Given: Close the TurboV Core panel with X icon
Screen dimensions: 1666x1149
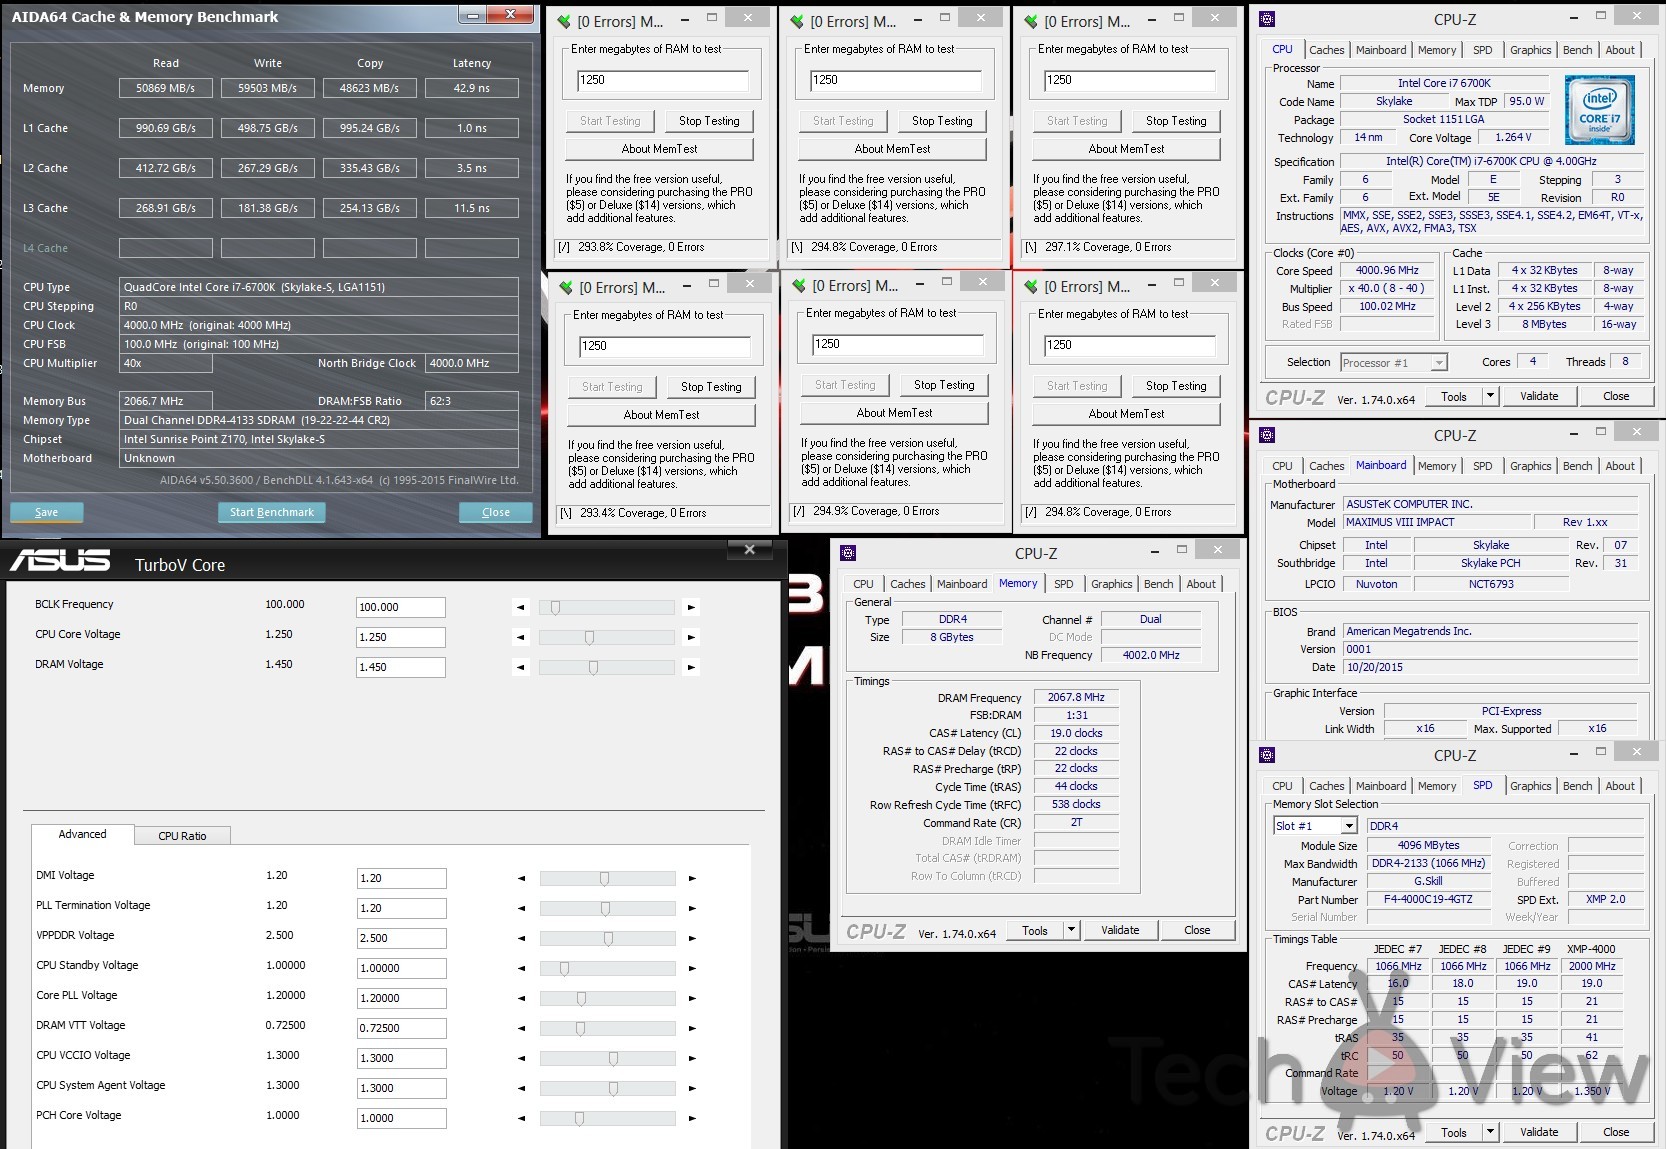Looking at the screenshot, I should pos(750,549).
